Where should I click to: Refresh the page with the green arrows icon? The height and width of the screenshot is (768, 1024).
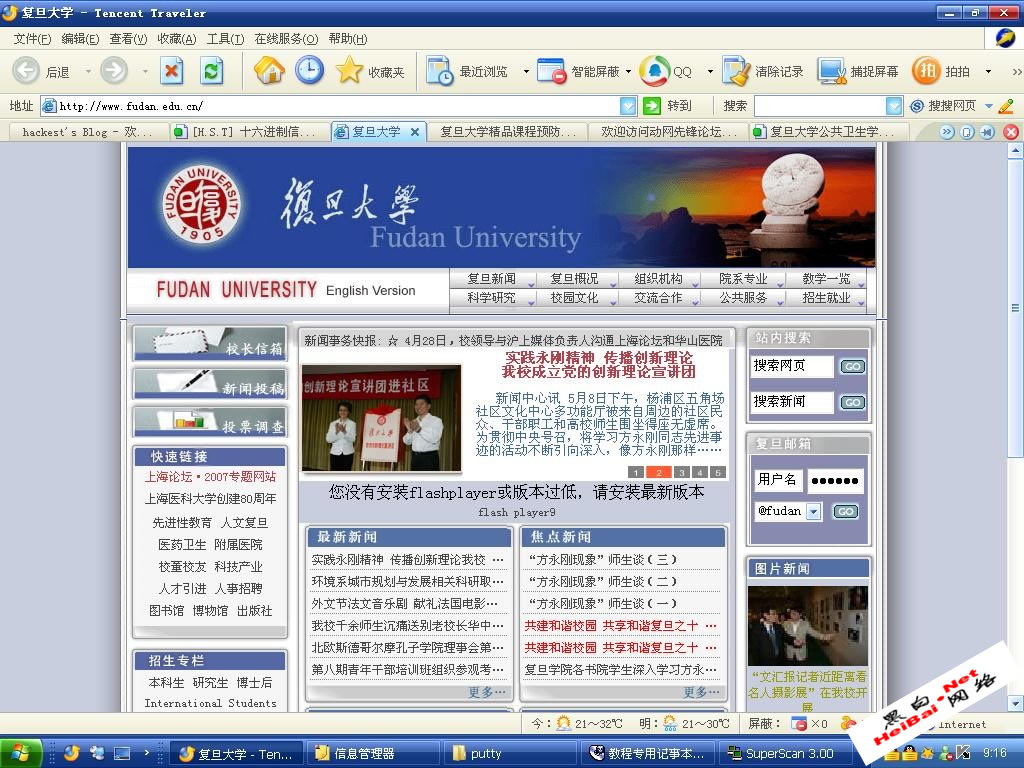[x=211, y=71]
